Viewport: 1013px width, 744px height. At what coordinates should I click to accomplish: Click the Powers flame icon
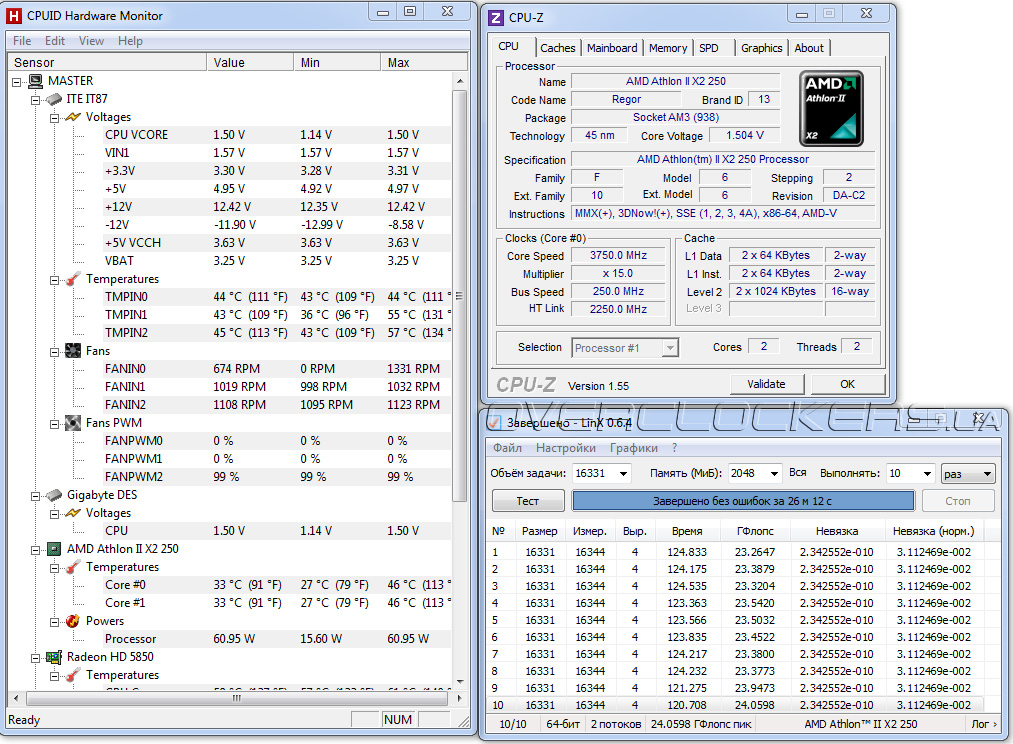coord(73,621)
